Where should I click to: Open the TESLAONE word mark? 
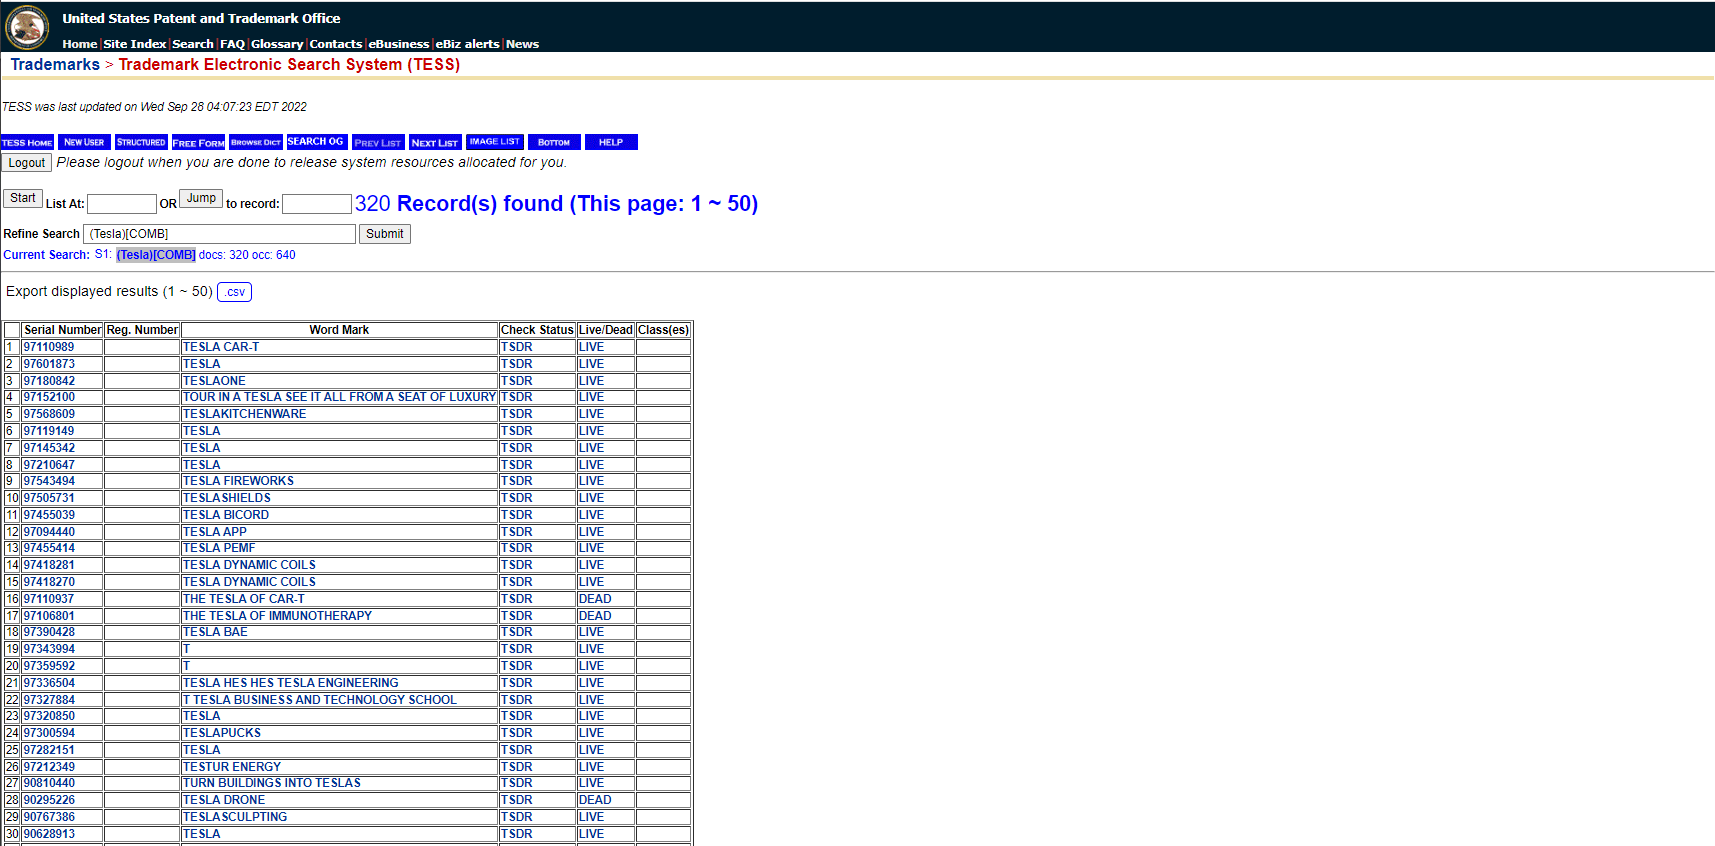pos(214,381)
